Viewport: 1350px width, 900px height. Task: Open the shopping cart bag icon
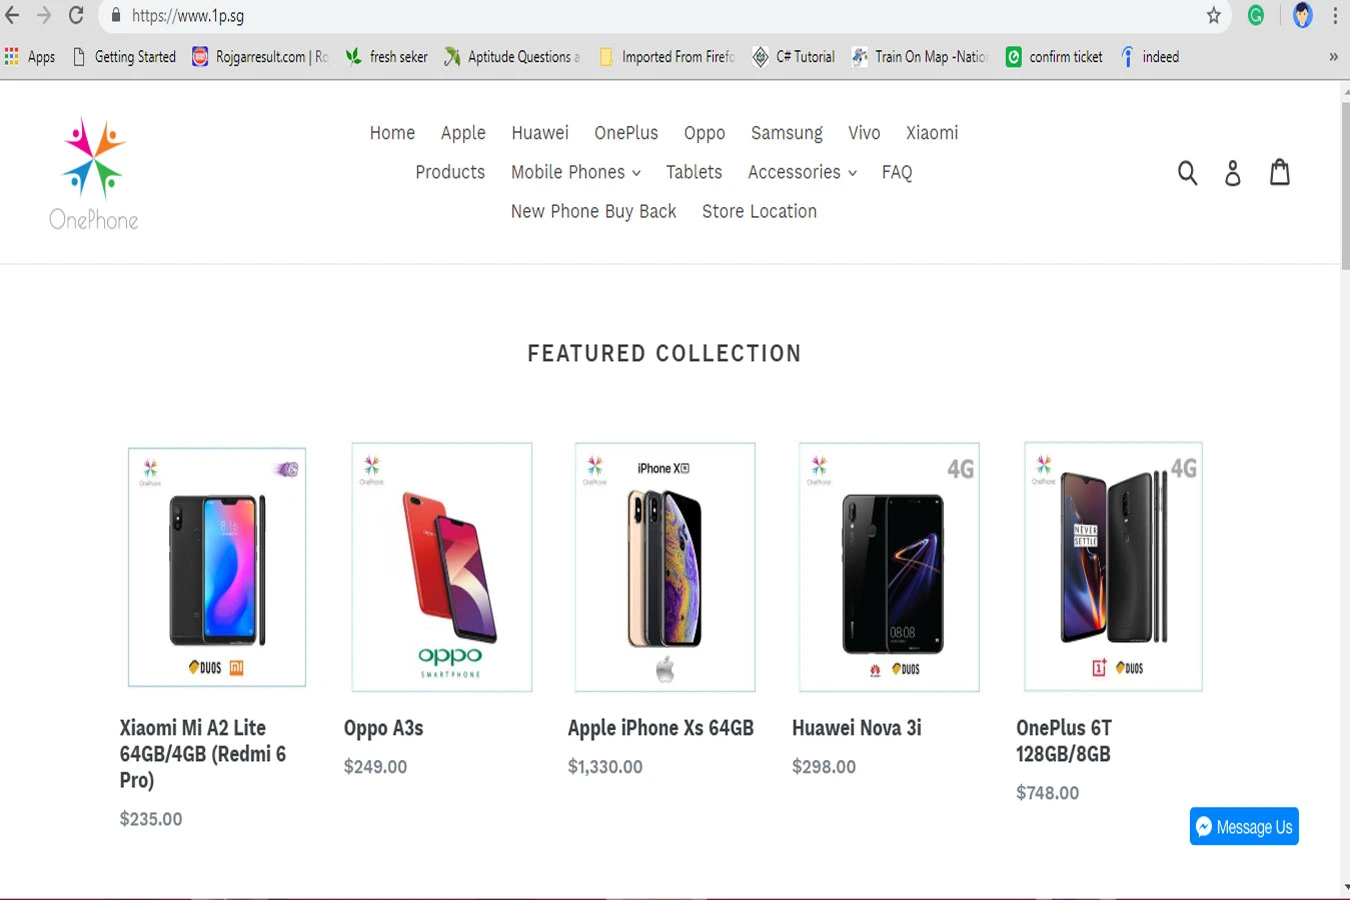(x=1280, y=173)
